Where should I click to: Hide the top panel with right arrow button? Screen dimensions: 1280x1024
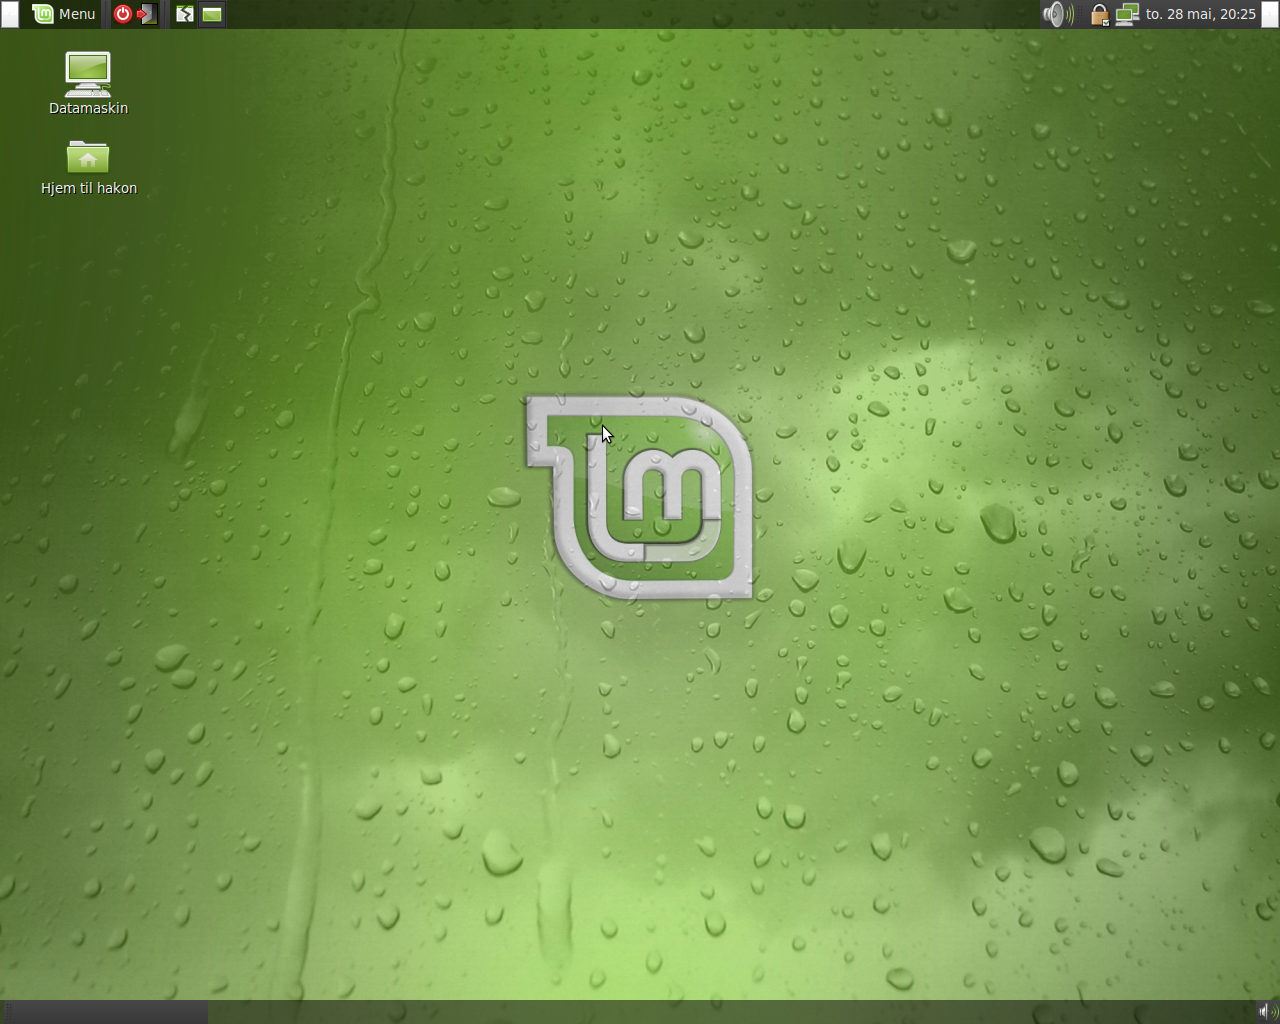(x=1270, y=14)
